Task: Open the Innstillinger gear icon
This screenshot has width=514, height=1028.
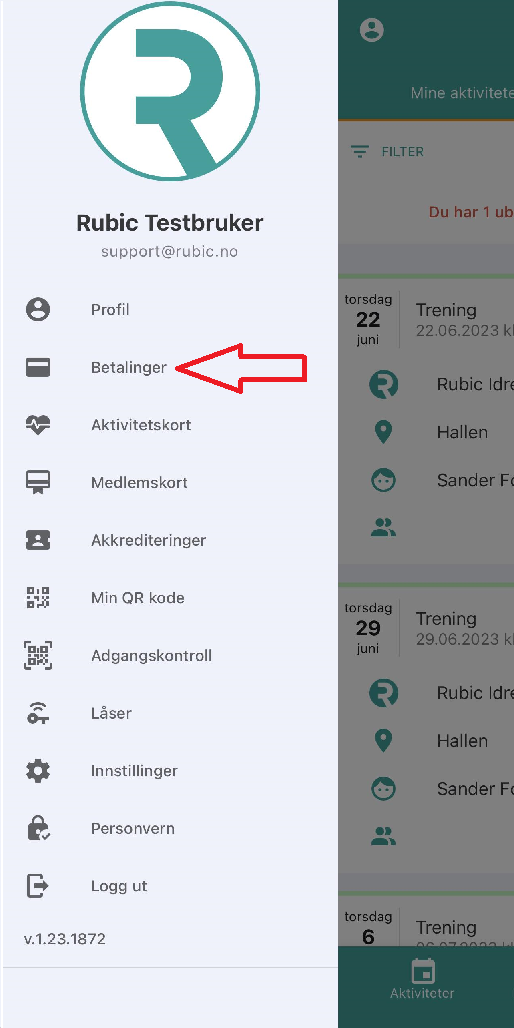Action: coord(38,771)
